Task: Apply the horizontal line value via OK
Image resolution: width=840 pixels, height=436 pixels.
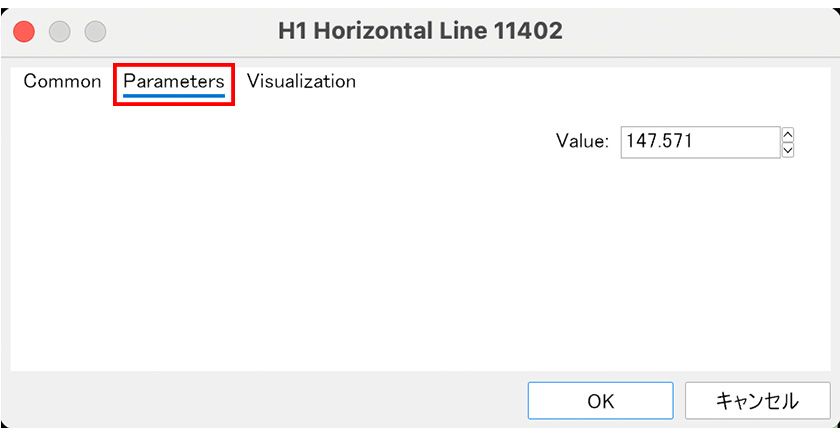Action: [x=600, y=401]
